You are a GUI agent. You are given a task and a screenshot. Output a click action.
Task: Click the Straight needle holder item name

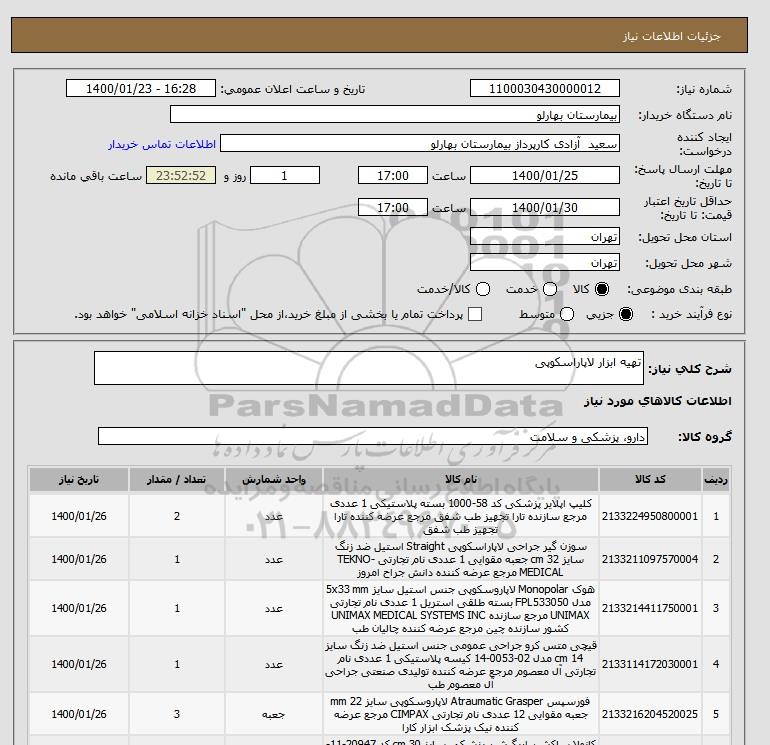point(461,559)
